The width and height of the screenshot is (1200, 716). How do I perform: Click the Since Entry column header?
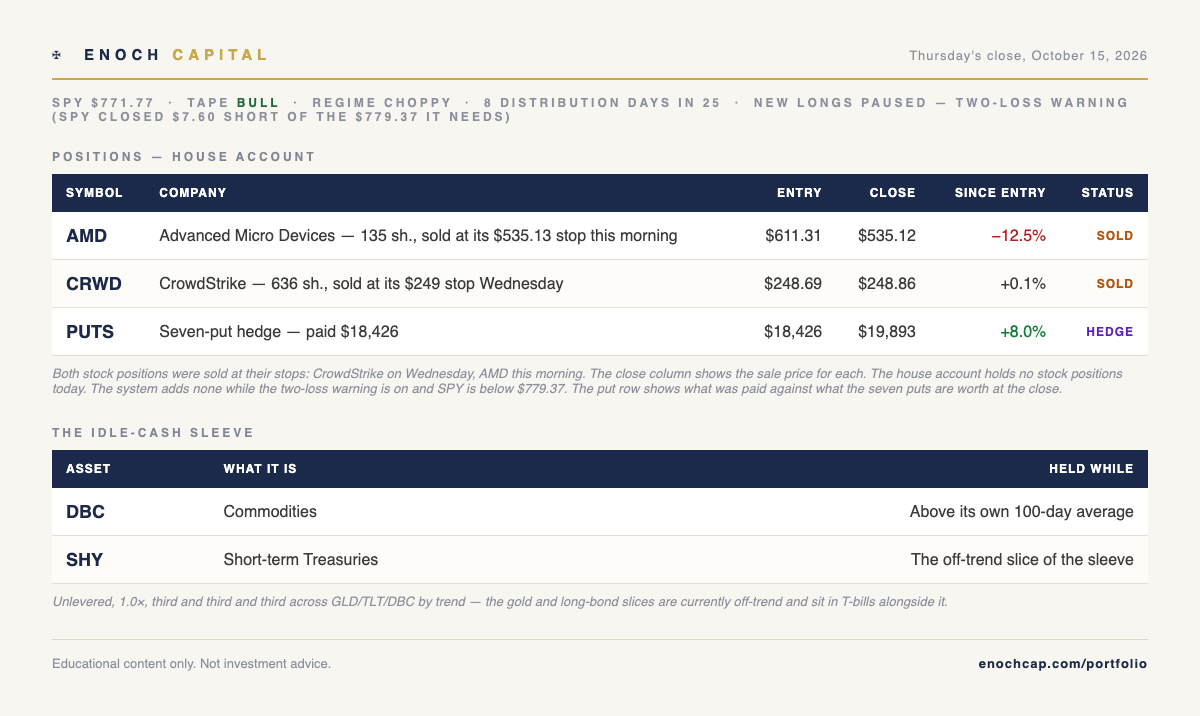click(1000, 193)
